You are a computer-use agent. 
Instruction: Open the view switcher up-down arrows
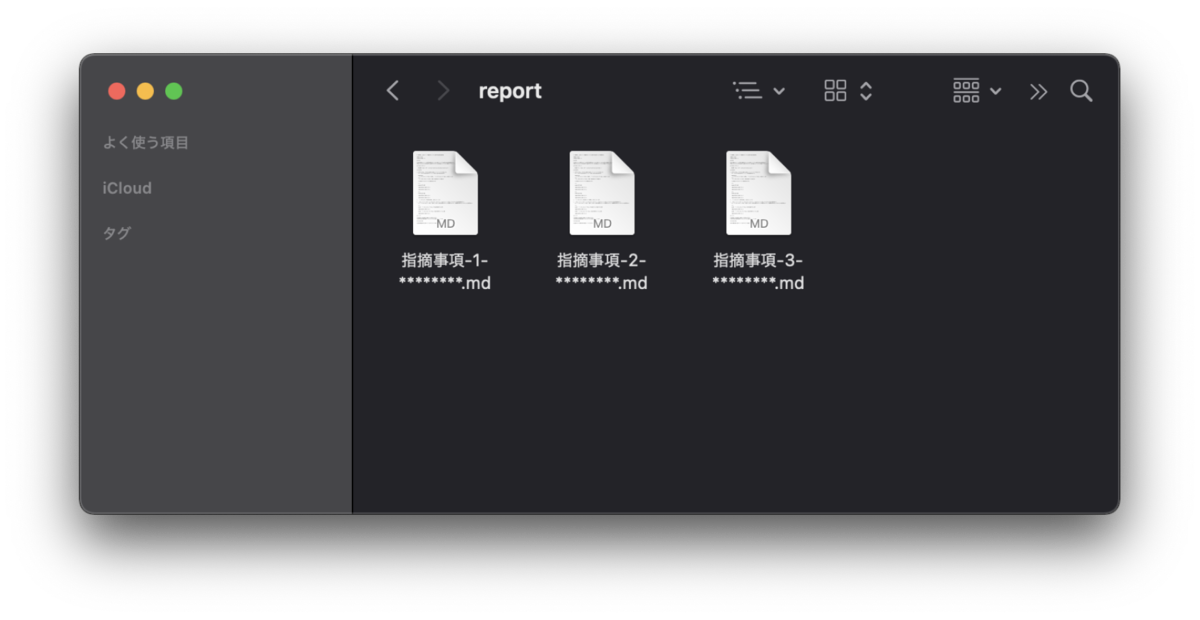[x=866, y=91]
